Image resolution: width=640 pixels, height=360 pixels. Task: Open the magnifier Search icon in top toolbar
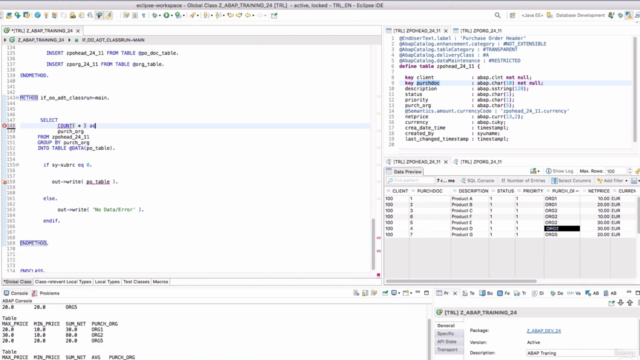[498, 16]
